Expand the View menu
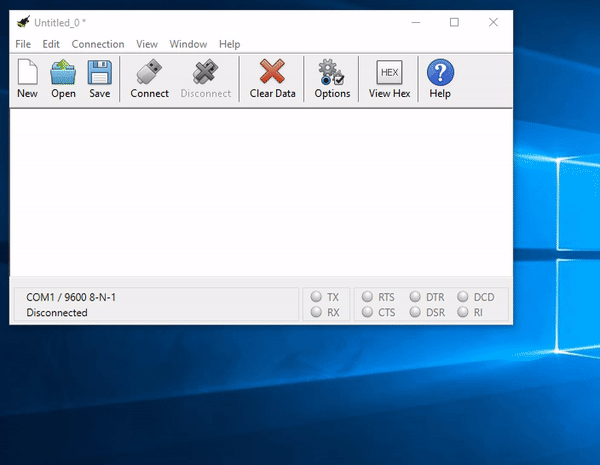This screenshot has height=465, width=600. (x=147, y=44)
